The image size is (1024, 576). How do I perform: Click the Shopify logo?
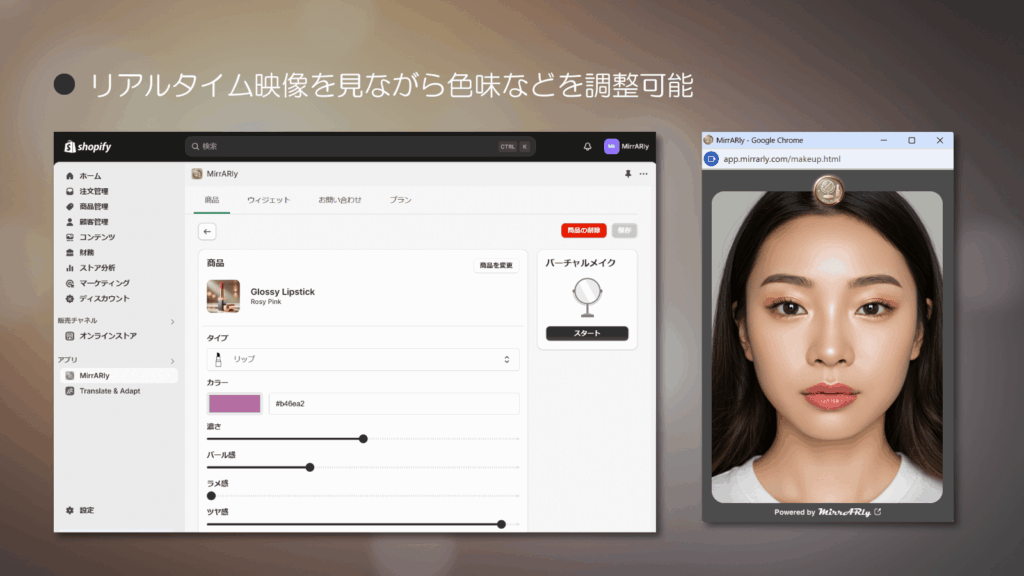coord(88,146)
